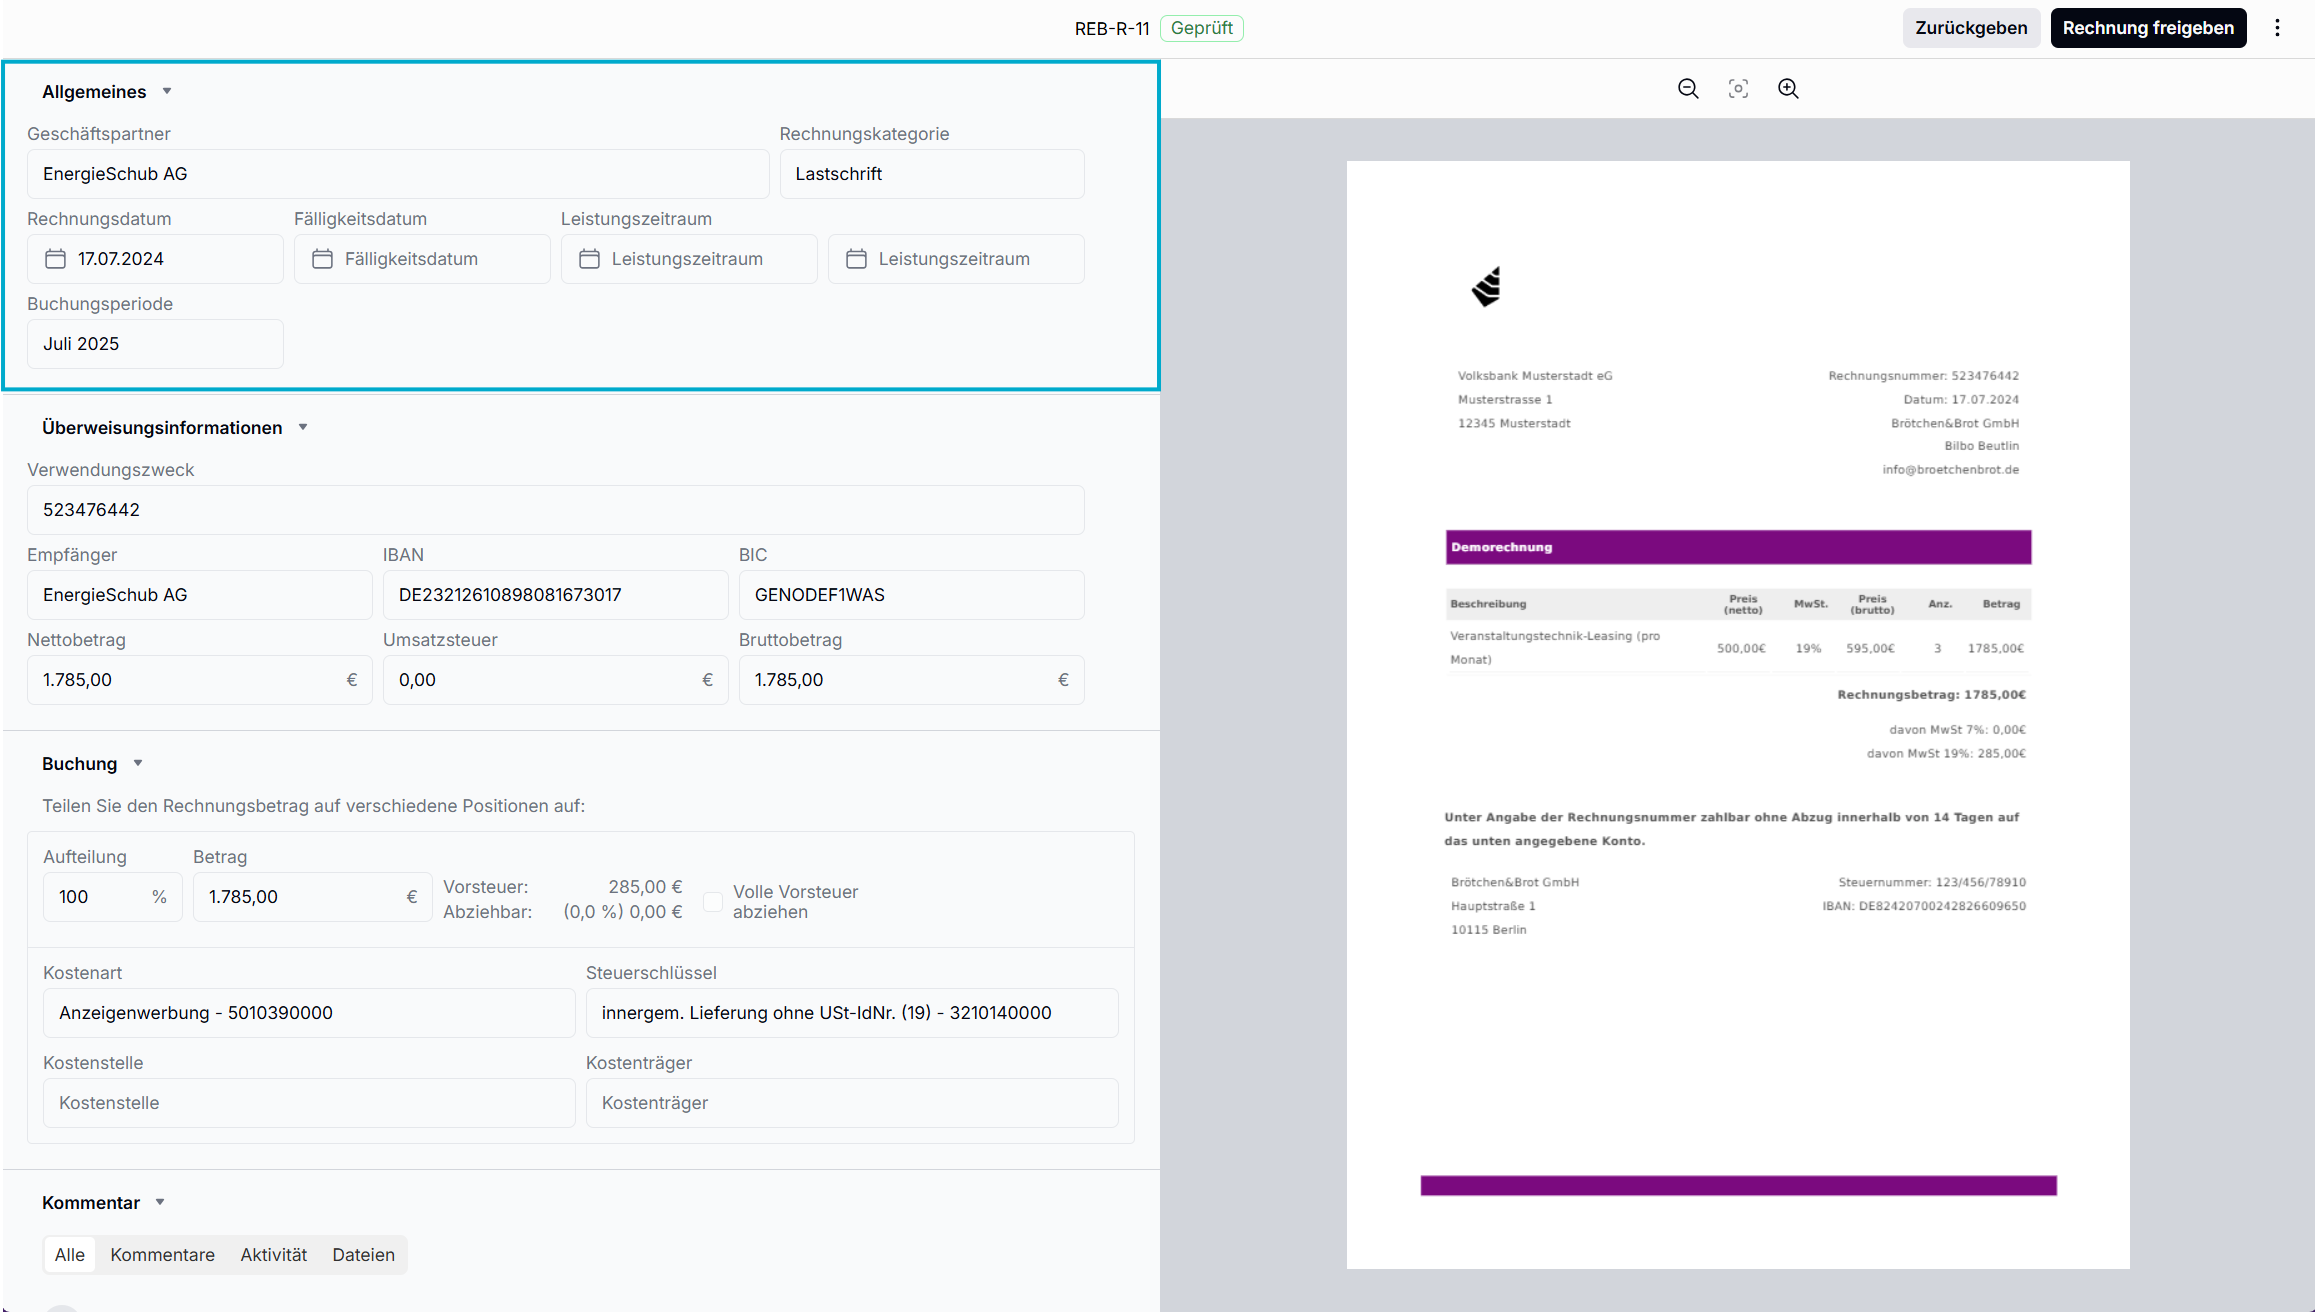Open the Buchungsperiode Juli 2025 dropdown

click(155, 344)
